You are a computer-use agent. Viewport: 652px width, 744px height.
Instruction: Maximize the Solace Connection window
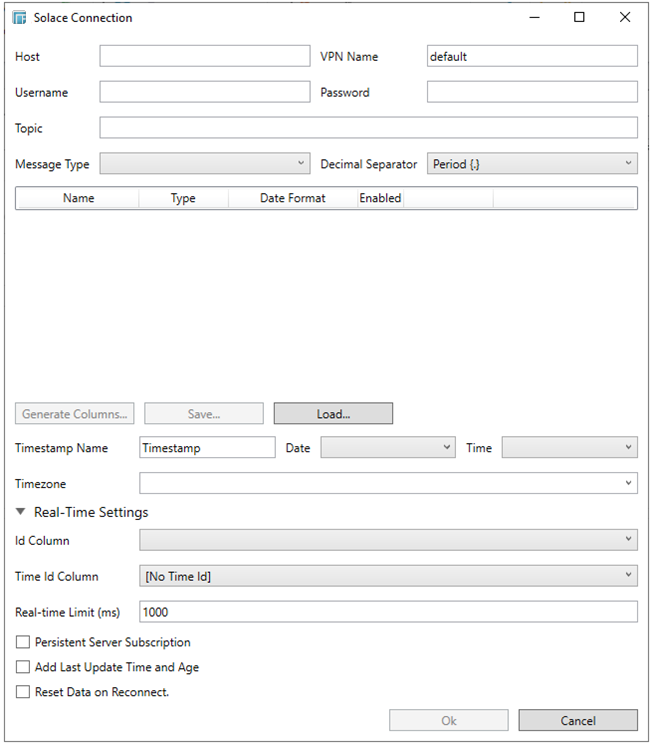tap(579, 18)
